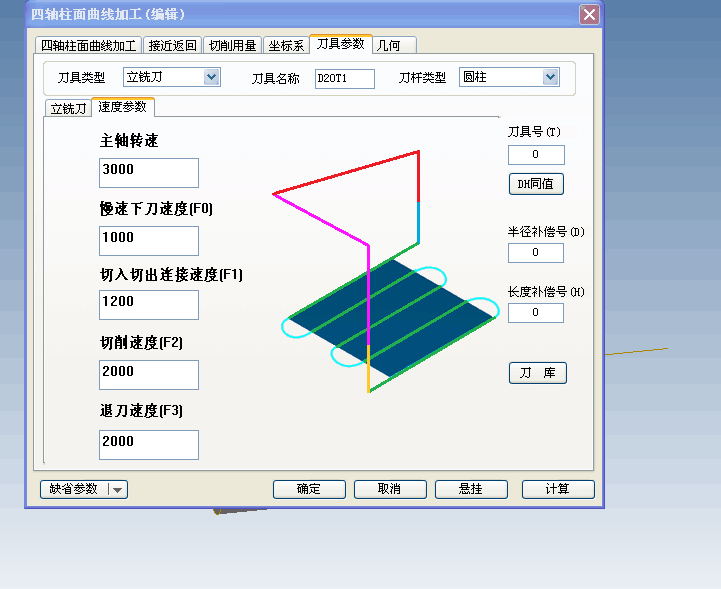Switch to the 四轴柱面曲线加工 tab
Viewport: 721px width, 589px height.
pos(88,46)
